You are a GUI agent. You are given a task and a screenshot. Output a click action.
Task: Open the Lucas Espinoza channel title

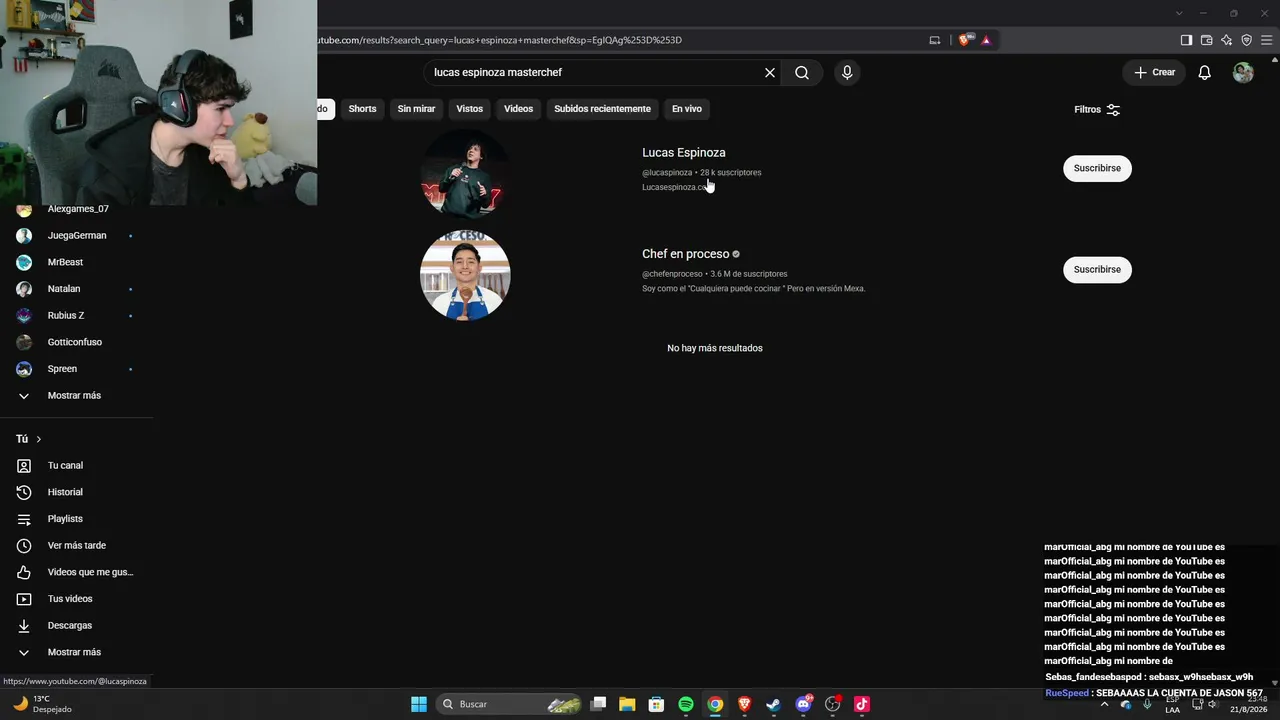coord(684,152)
